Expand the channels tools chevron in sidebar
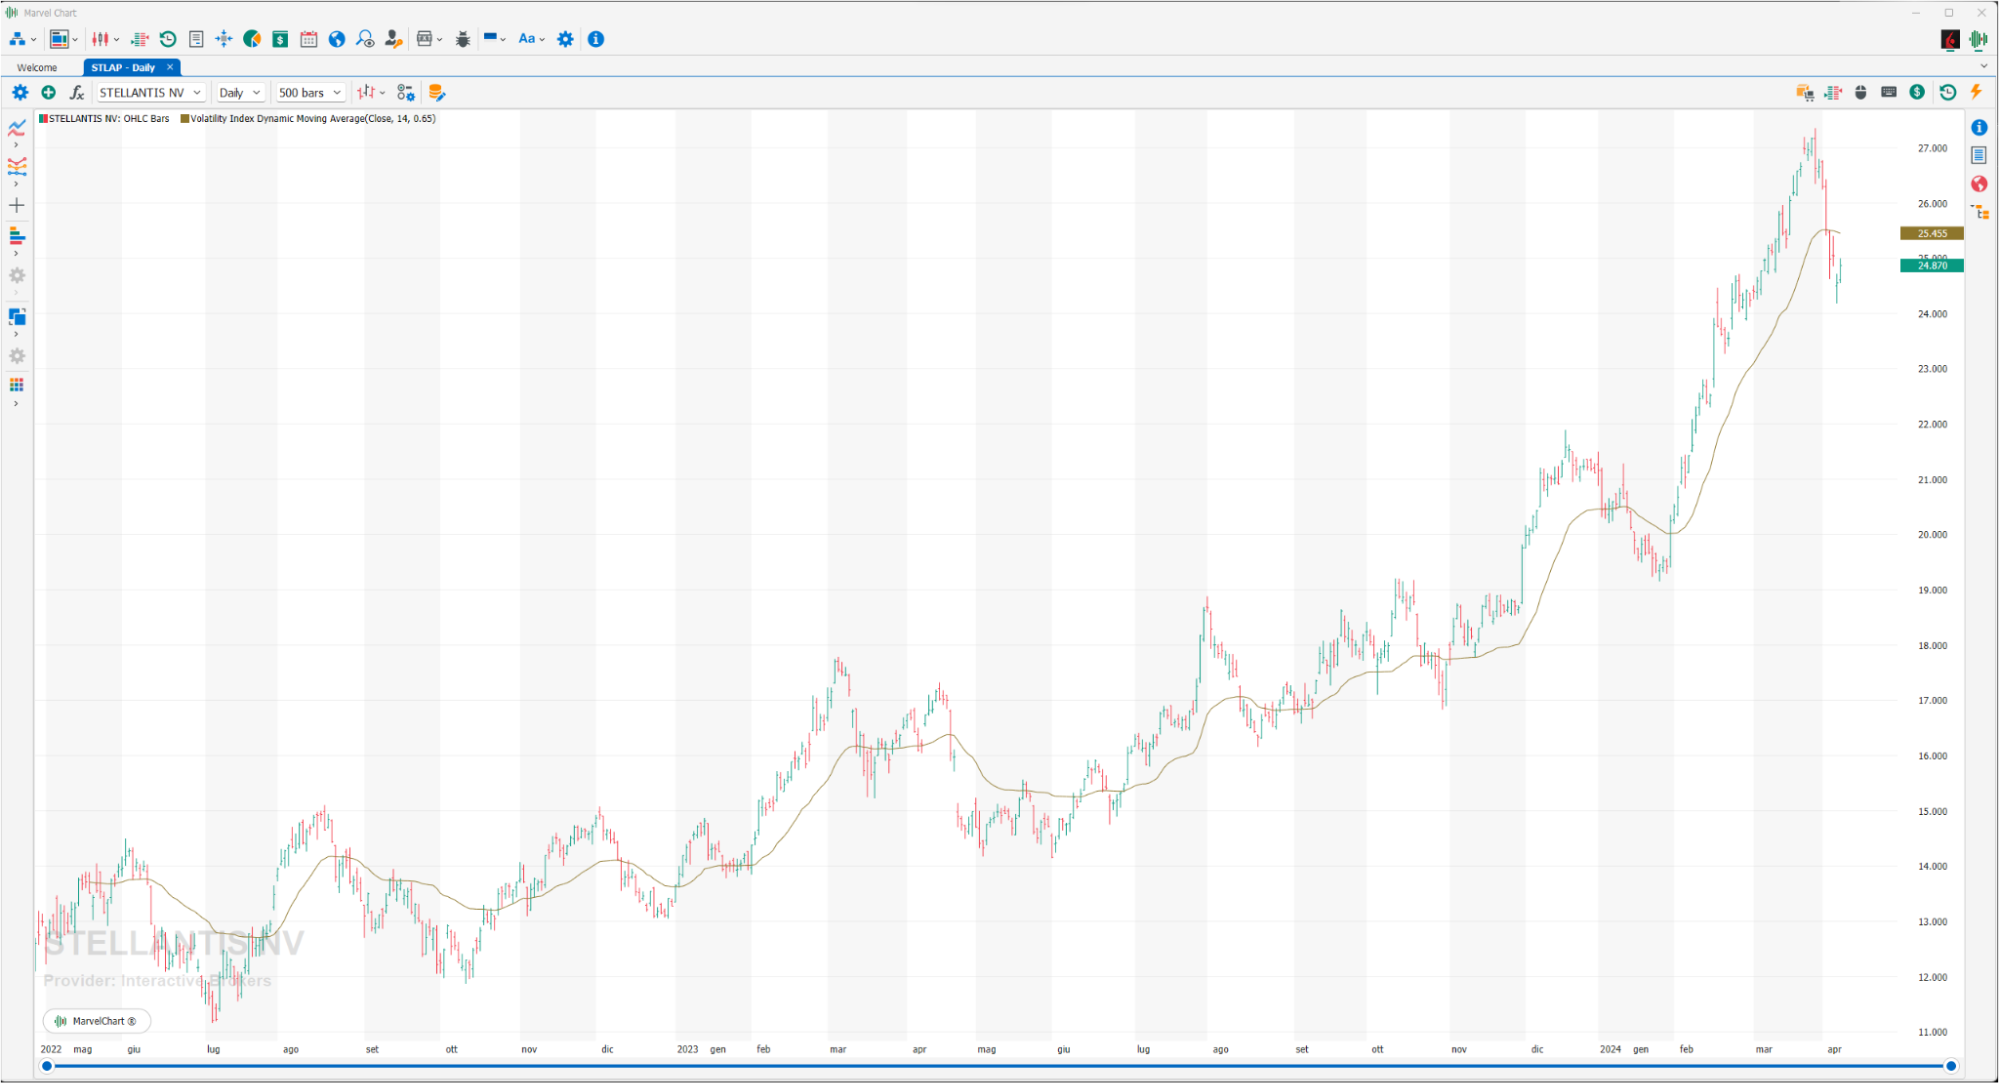The height and width of the screenshot is (1084, 1999). tap(16, 184)
